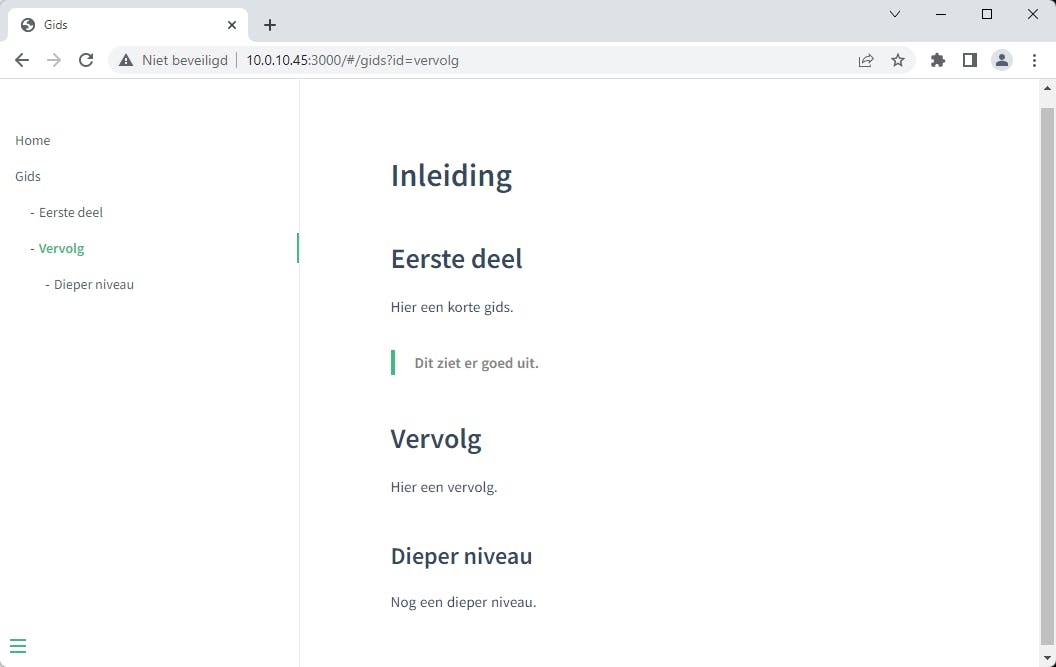The image size is (1056, 667).
Task: Select Dieper niveau in the navigation
Action: click(x=94, y=284)
